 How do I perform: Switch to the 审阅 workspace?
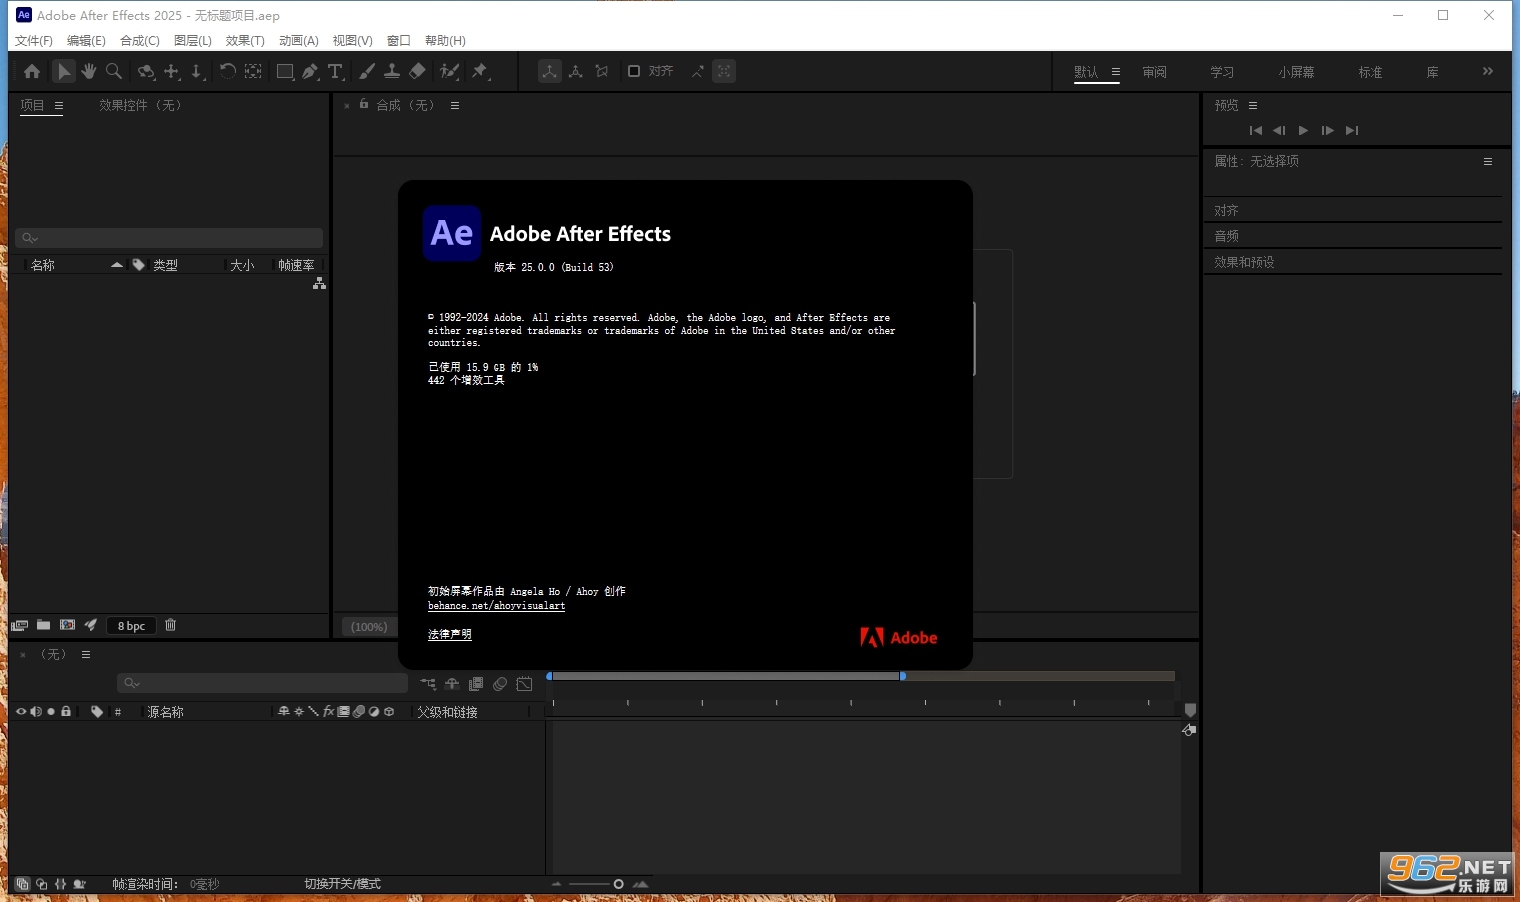click(1155, 72)
